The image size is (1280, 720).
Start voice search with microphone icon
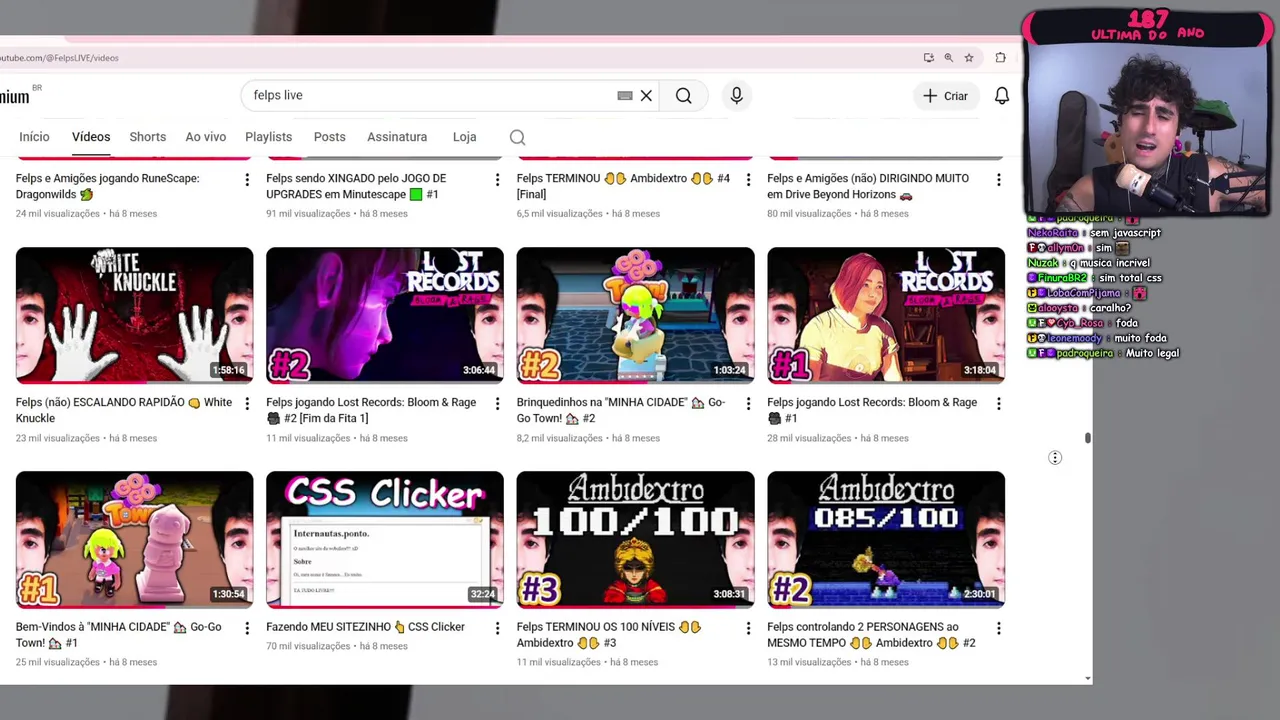[736, 96]
